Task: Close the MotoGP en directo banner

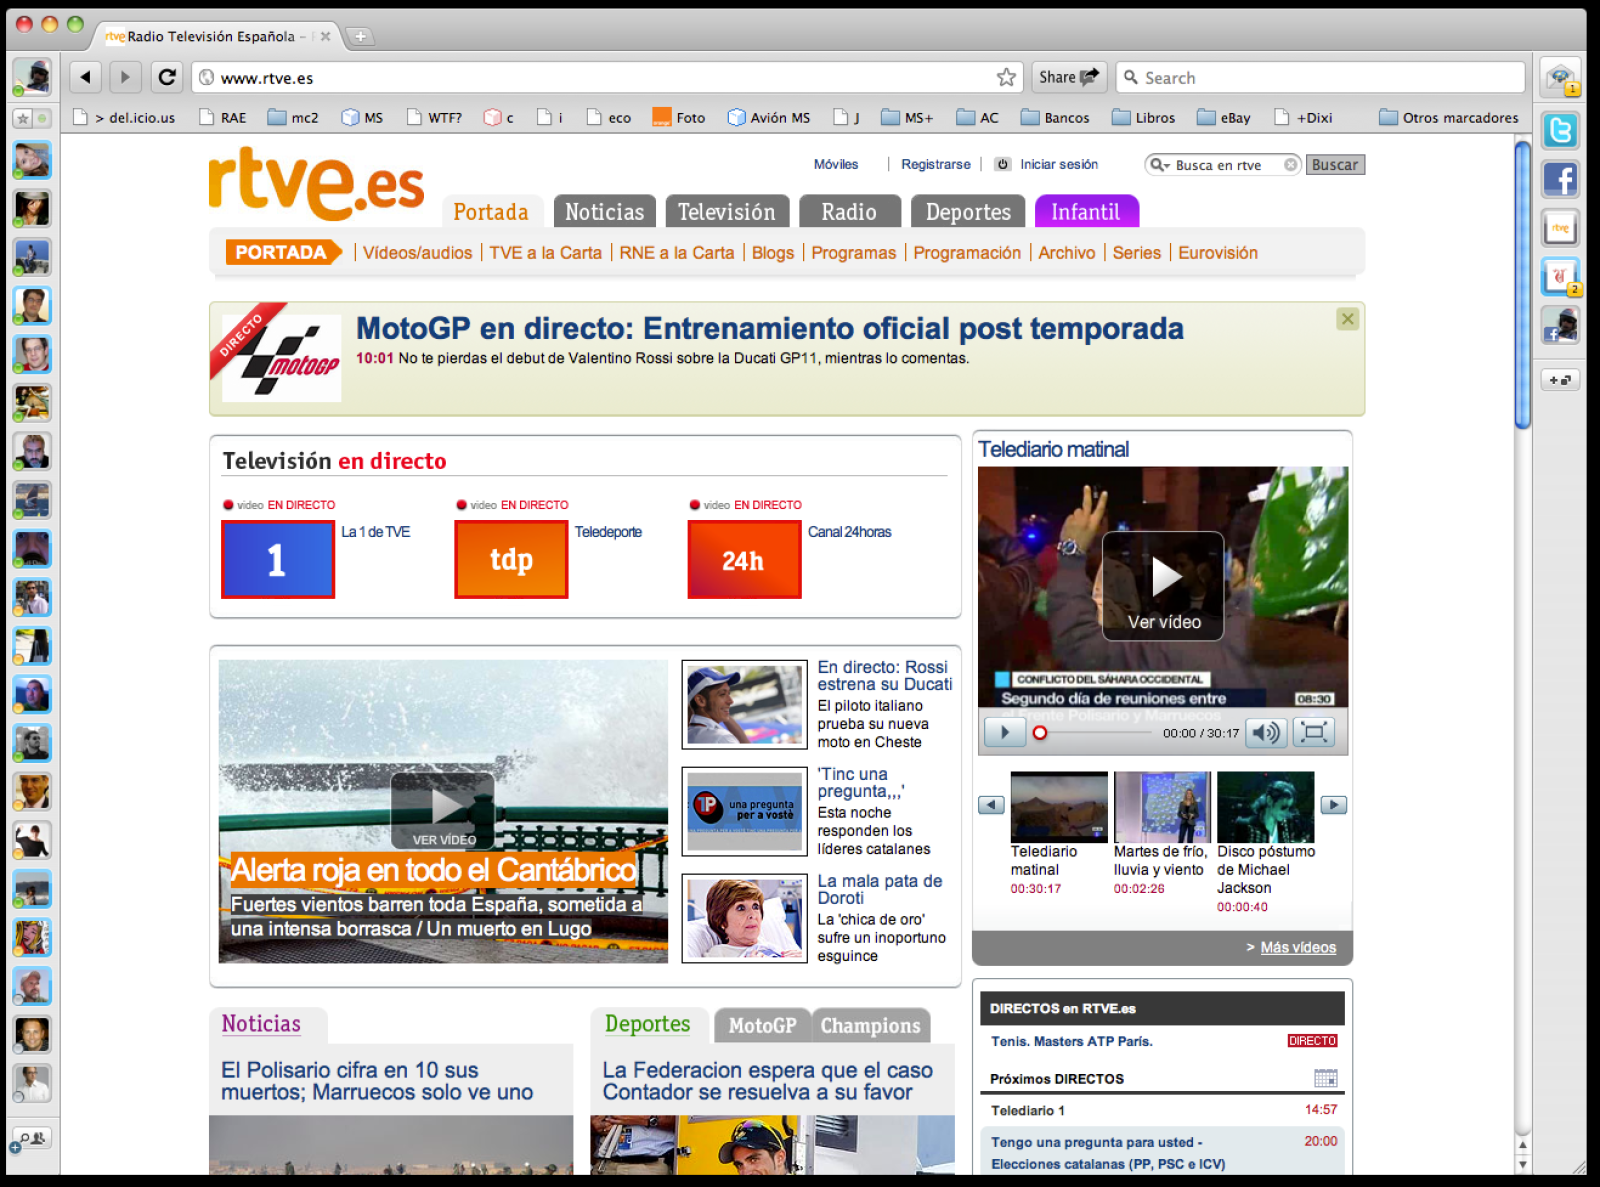Action: (1347, 320)
